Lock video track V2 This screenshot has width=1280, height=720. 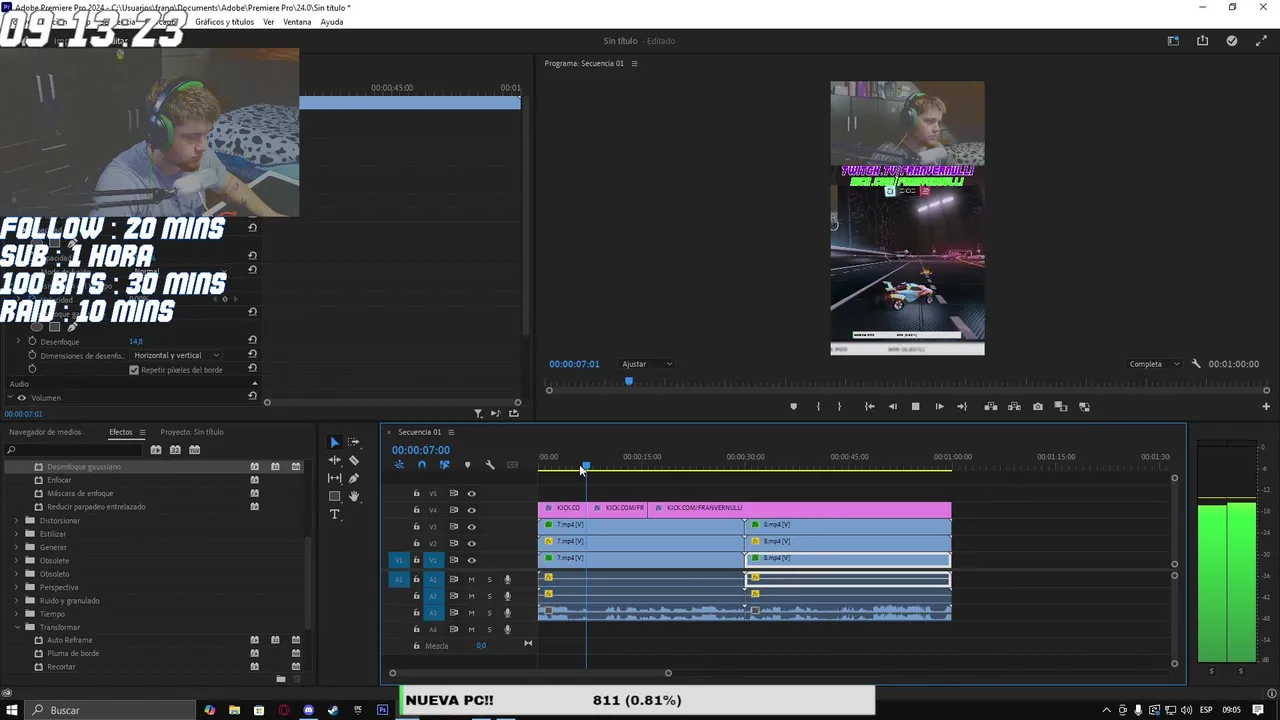click(417, 543)
